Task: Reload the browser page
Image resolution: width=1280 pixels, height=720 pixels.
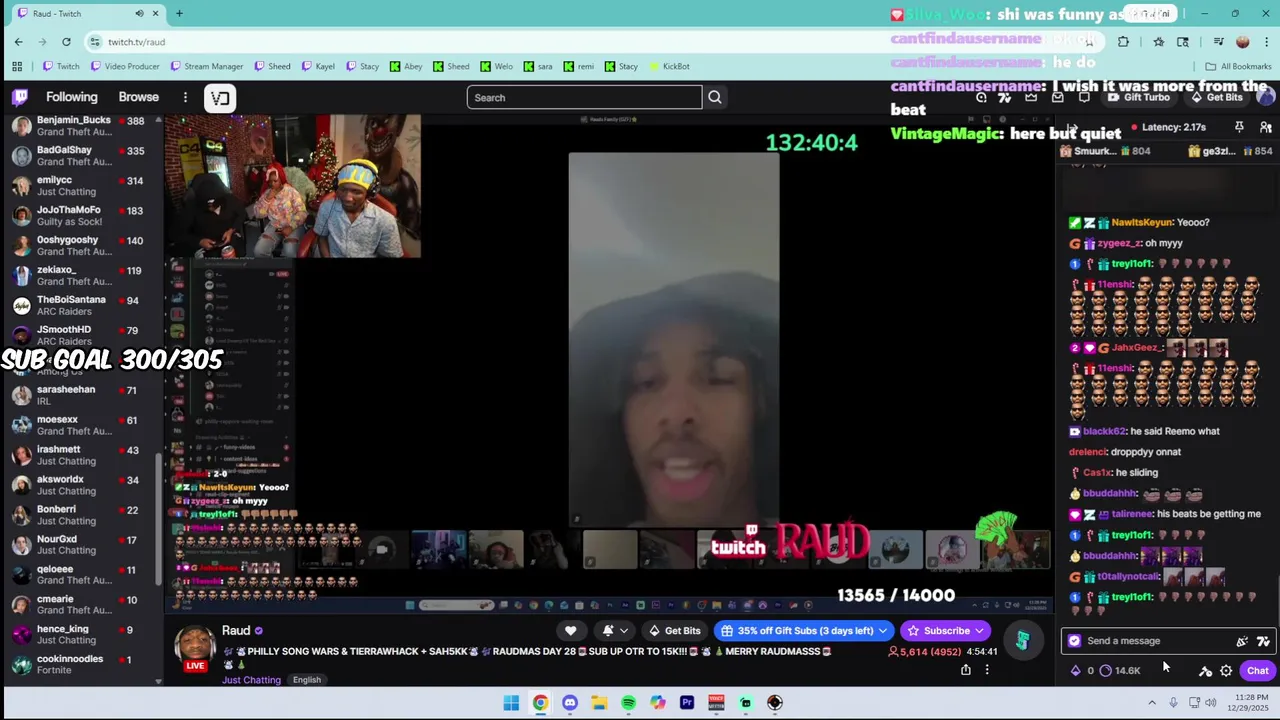Action: [66, 42]
